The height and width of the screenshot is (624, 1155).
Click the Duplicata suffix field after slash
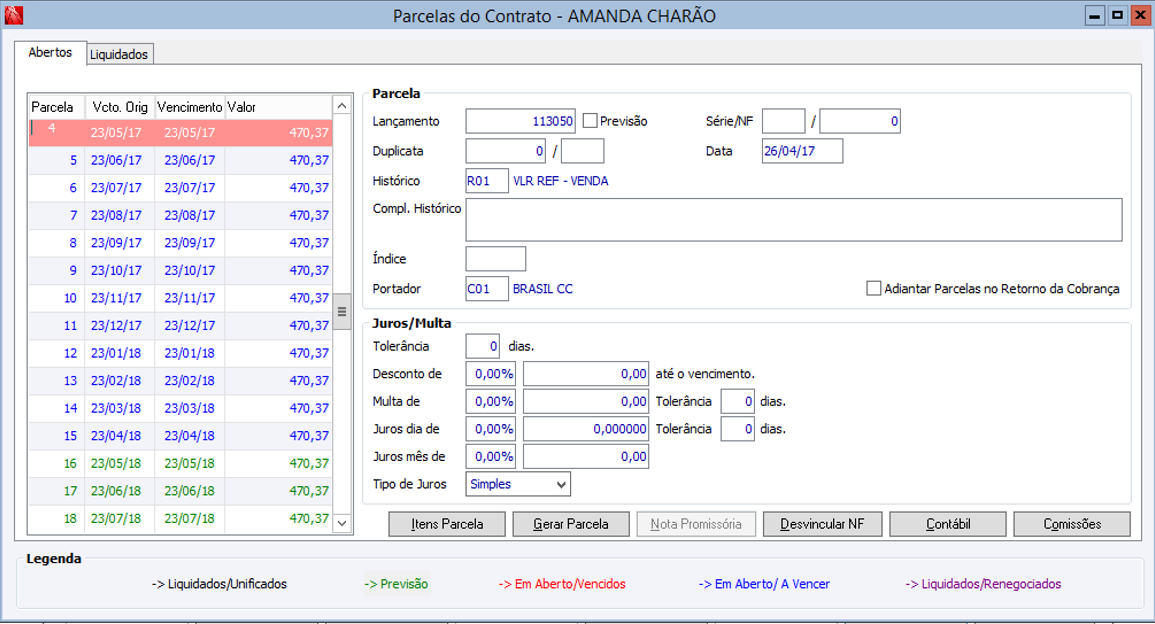pos(583,151)
